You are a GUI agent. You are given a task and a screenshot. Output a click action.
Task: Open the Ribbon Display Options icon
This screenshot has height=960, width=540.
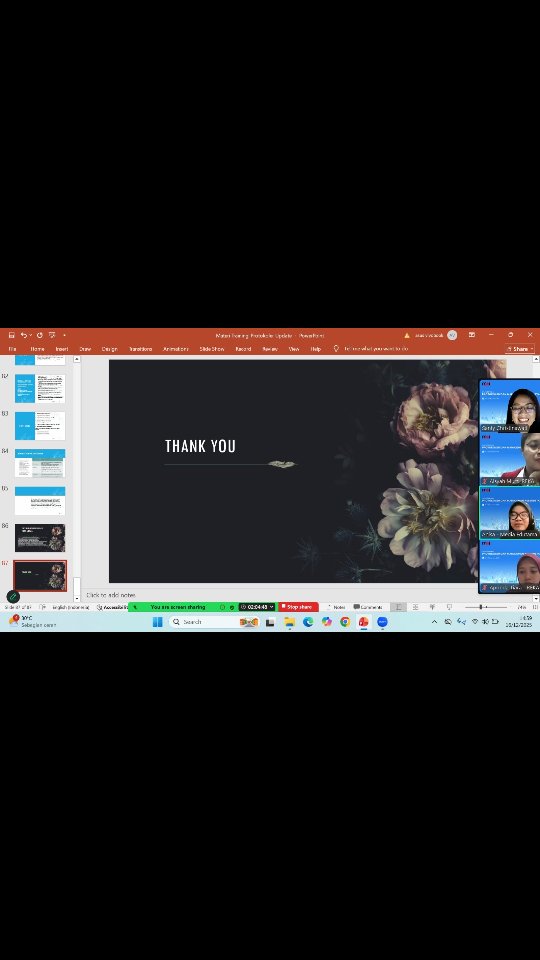pyautogui.click(x=472, y=335)
